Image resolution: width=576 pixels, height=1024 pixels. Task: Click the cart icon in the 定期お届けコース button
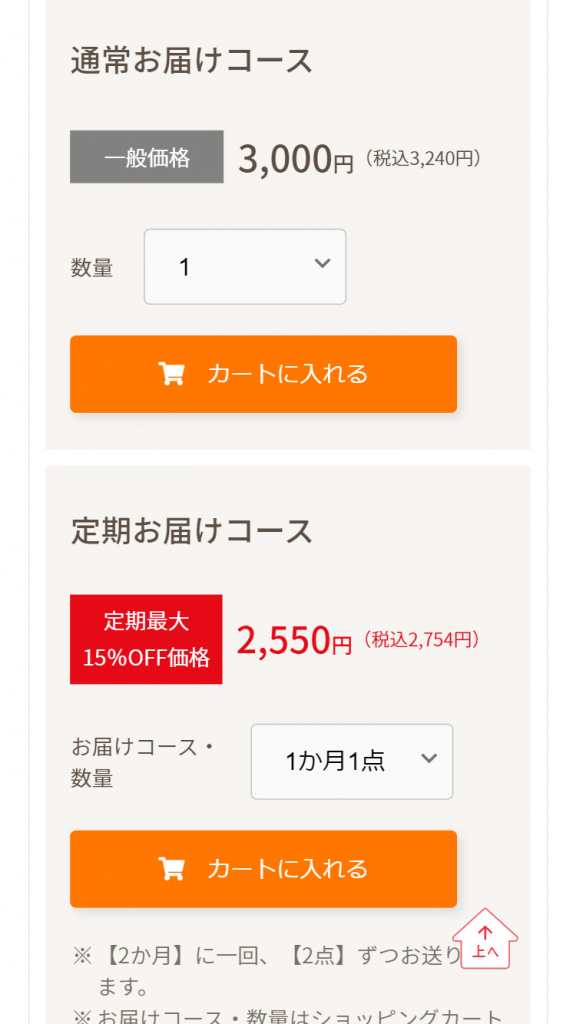(172, 869)
